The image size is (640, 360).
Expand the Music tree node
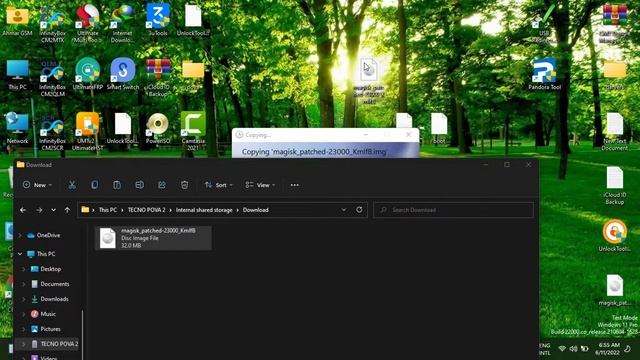(23, 314)
